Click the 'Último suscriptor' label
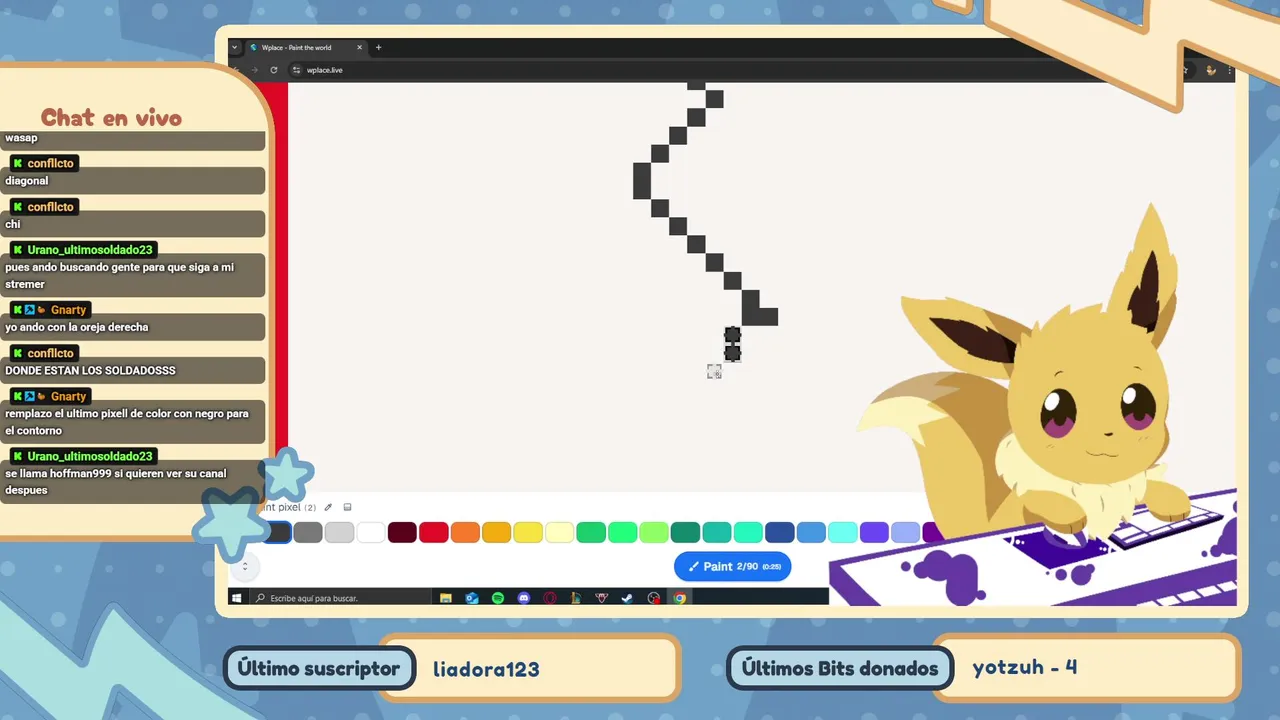 point(318,669)
